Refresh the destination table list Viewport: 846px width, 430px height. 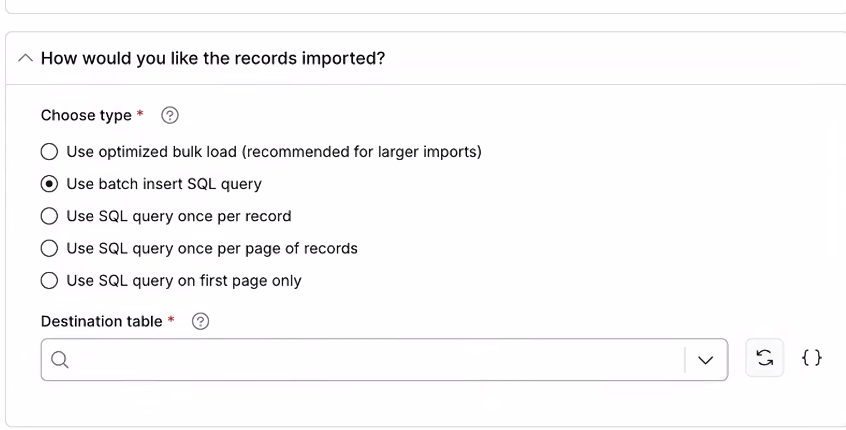point(764,358)
